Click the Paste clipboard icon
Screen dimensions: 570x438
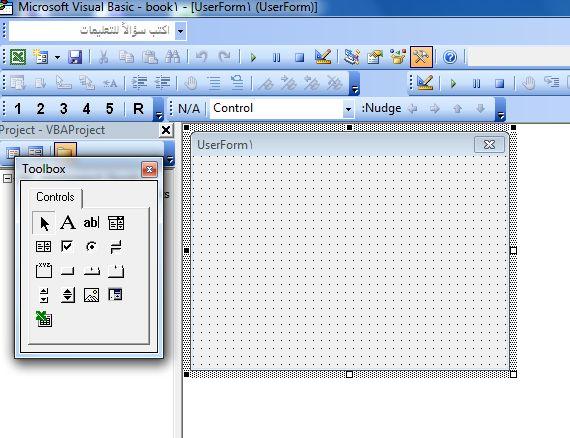(149, 57)
